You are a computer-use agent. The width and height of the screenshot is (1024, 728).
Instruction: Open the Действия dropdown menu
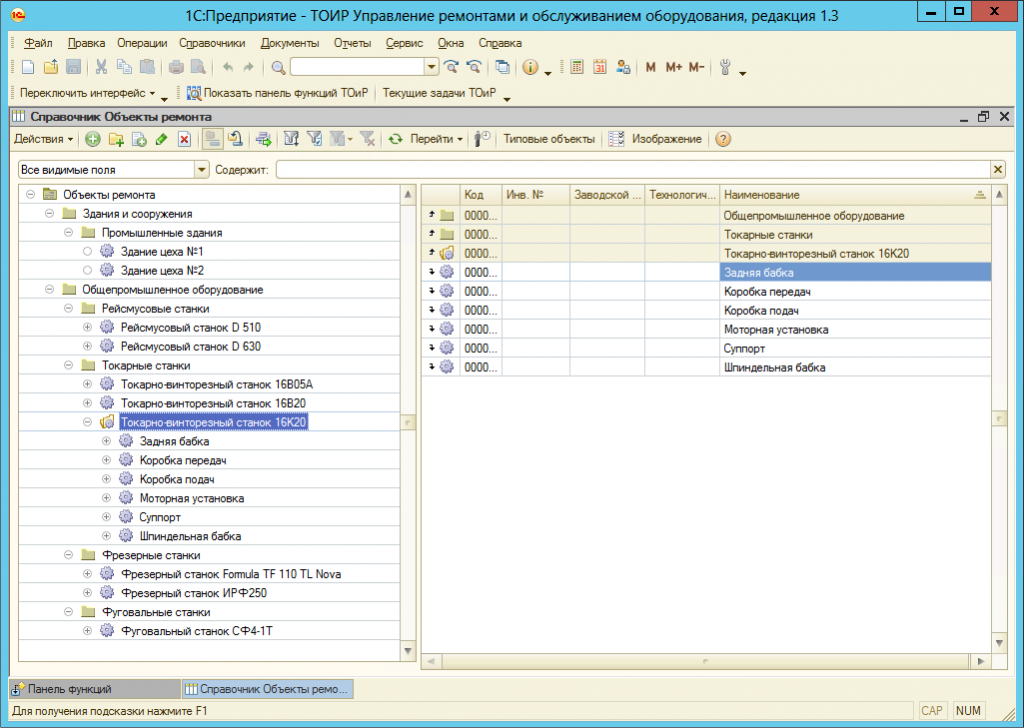44,139
